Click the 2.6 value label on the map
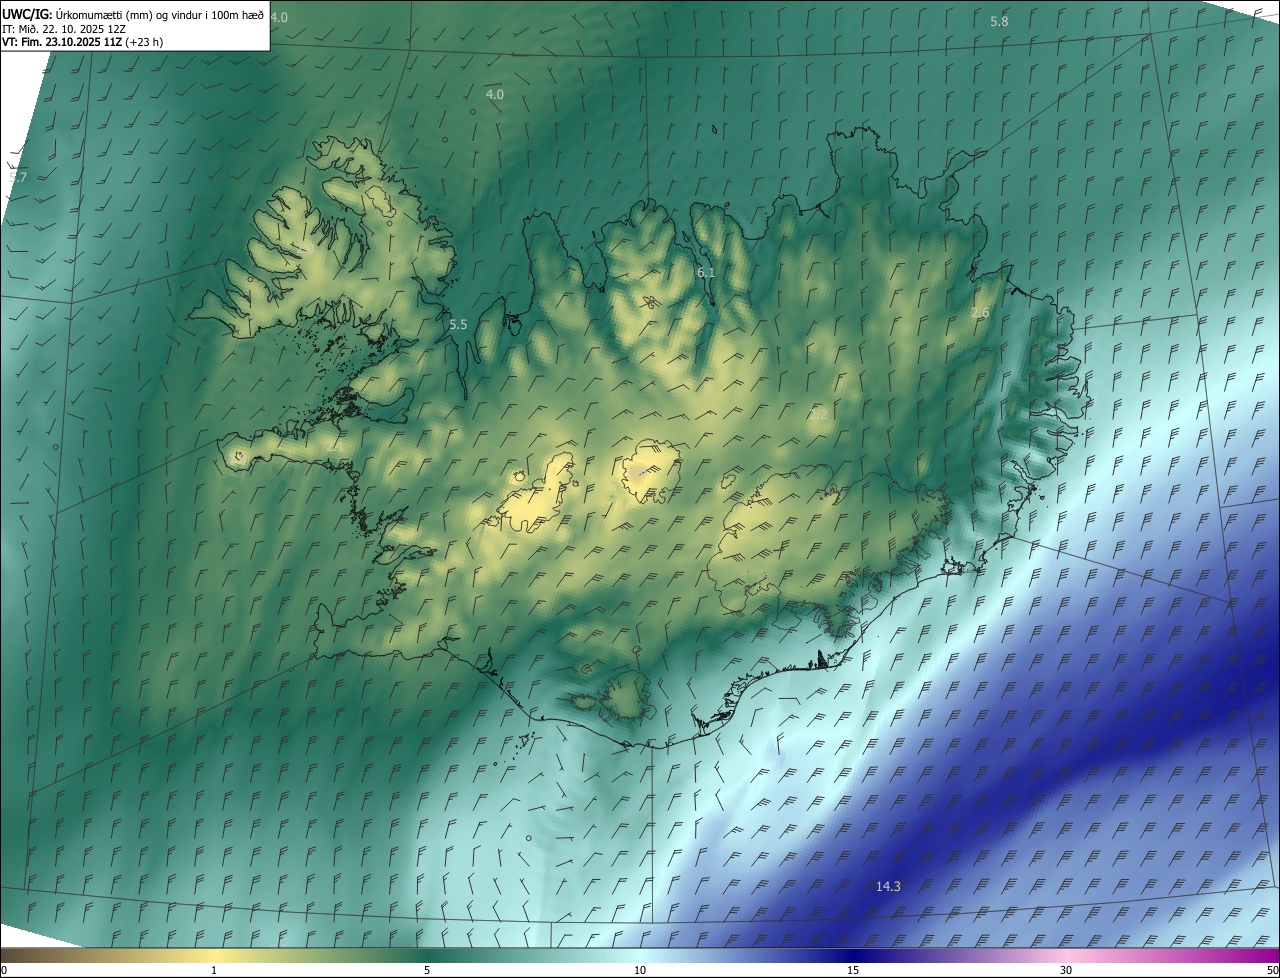Image resolution: width=1280 pixels, height=978 pixels. [980, 313]
